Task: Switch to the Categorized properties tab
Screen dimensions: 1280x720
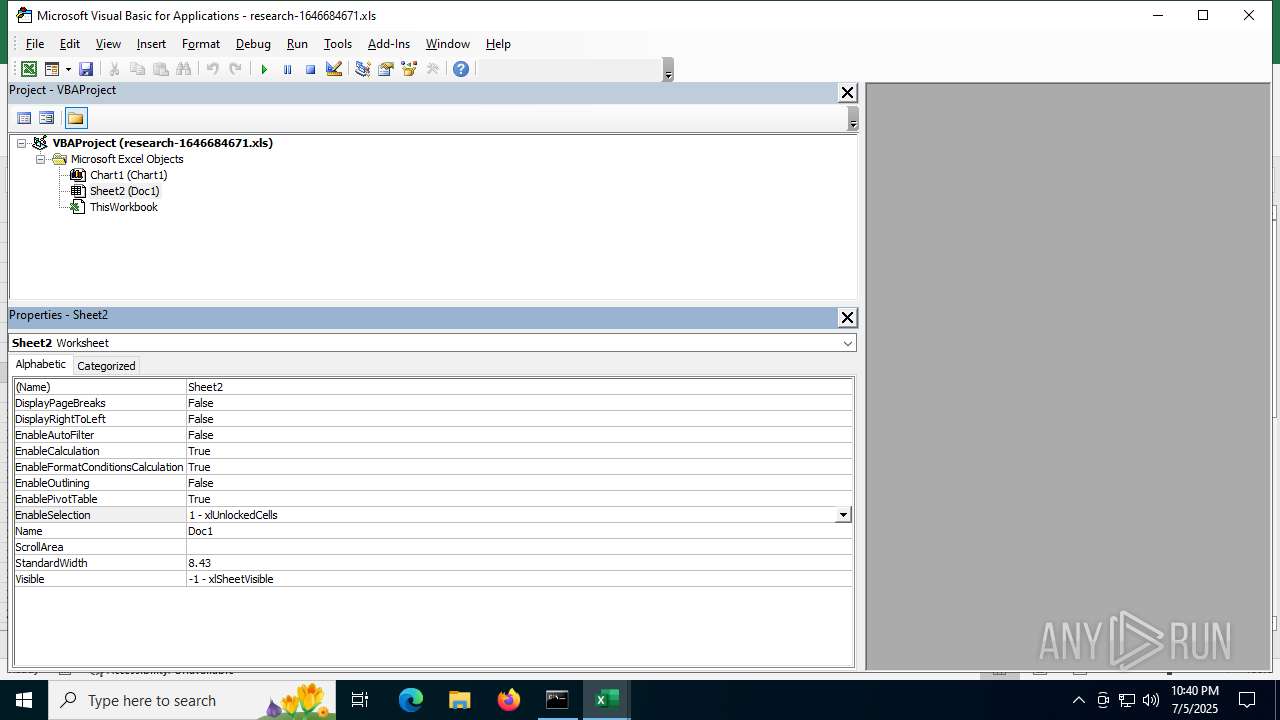Action: pos(106,366)
